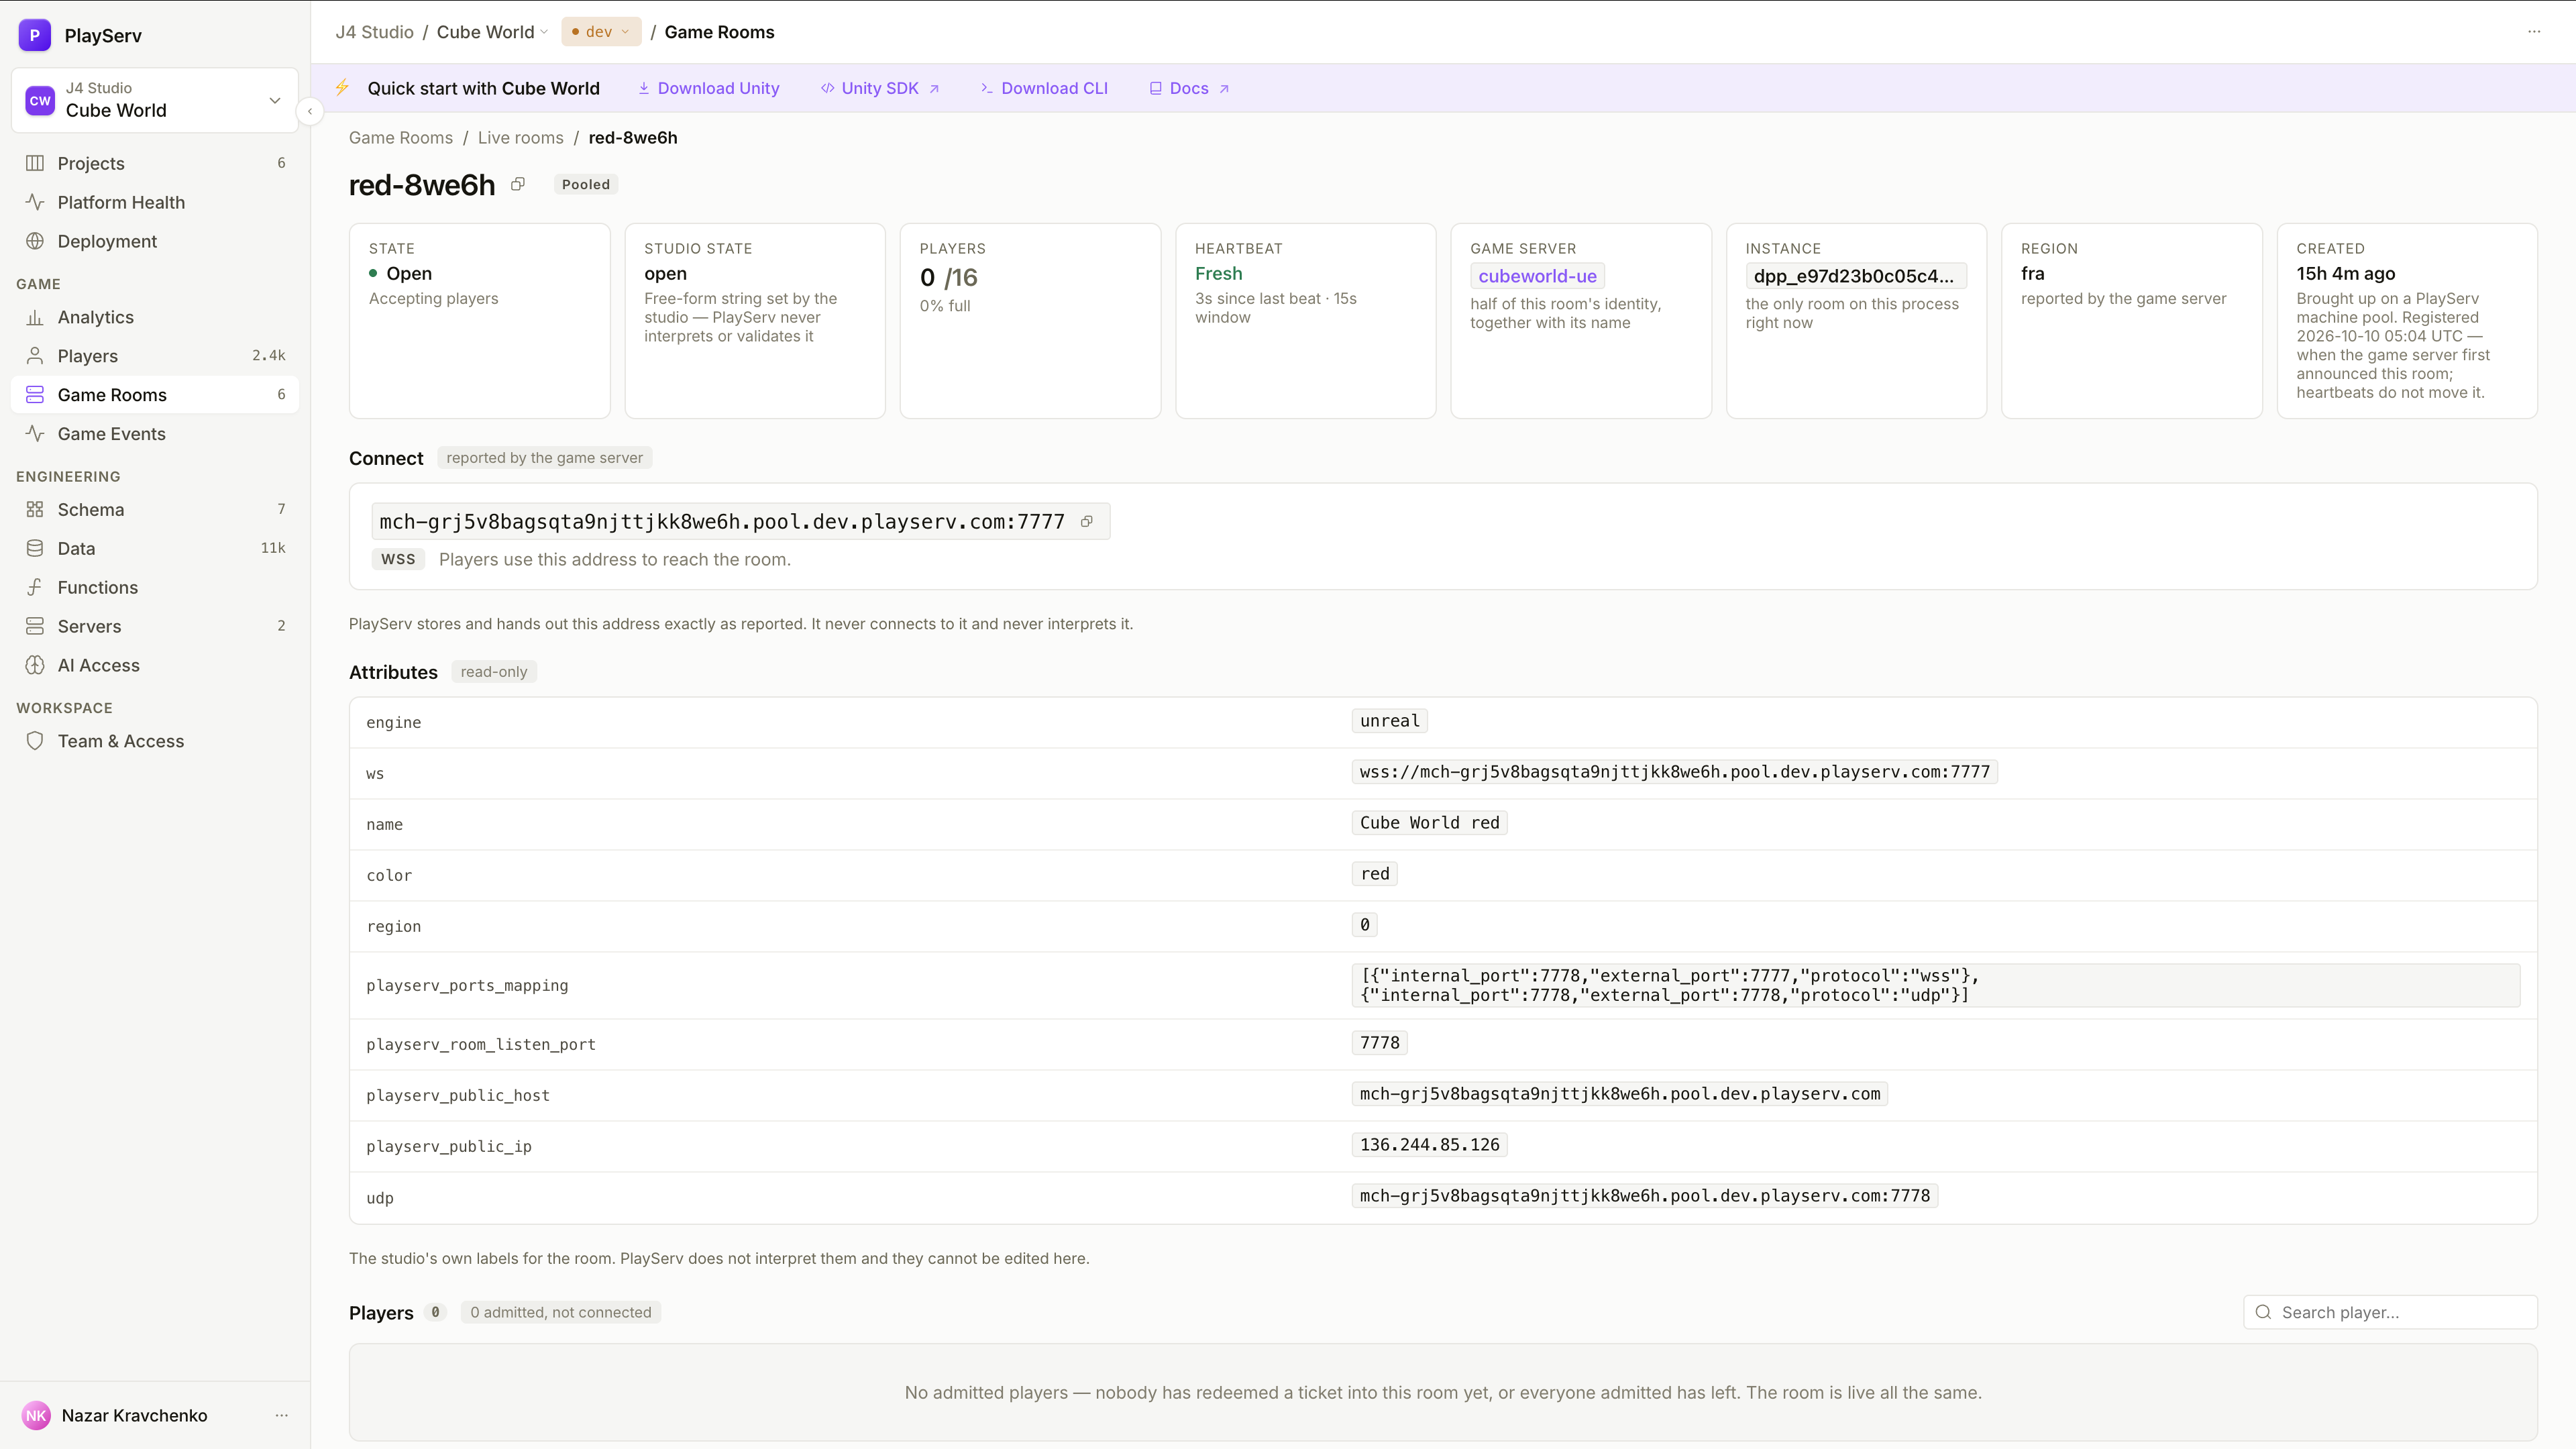Click the PlayServ logo icon

coord(35,35)
